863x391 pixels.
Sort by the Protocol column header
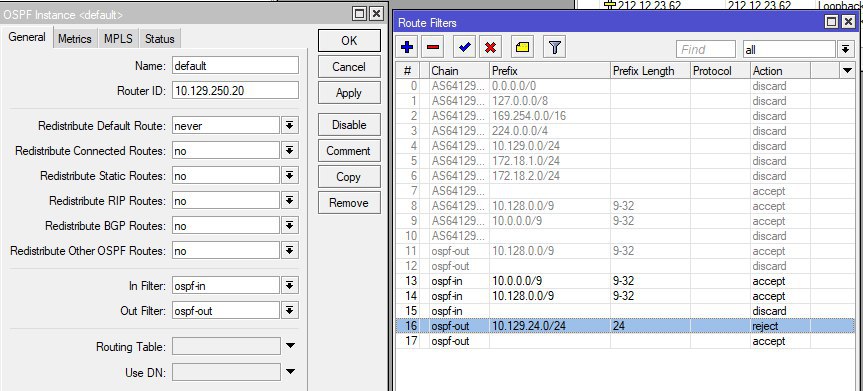[x=720, y=70]
